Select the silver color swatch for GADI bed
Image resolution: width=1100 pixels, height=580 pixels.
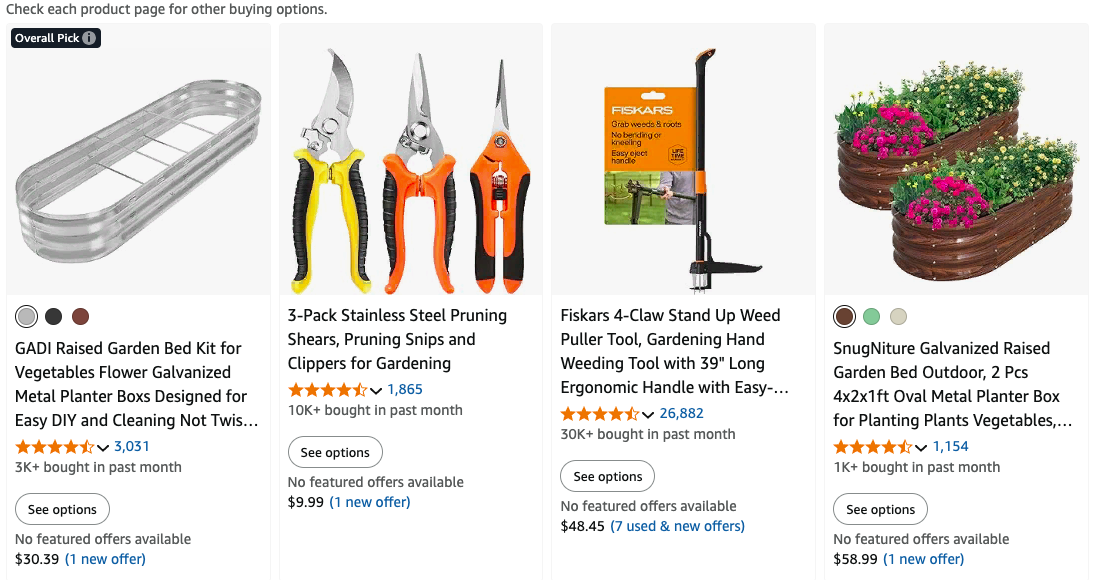(27, 316)
